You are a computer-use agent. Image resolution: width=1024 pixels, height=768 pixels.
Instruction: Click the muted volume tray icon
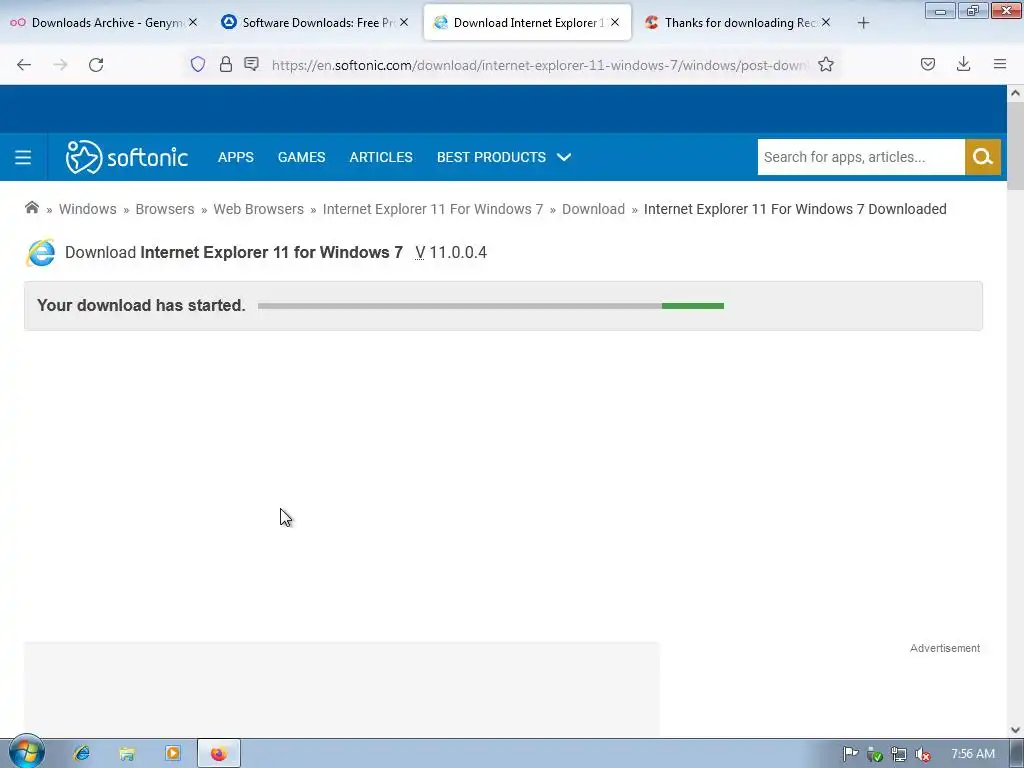pyautogui.click(x=923, y=754)
